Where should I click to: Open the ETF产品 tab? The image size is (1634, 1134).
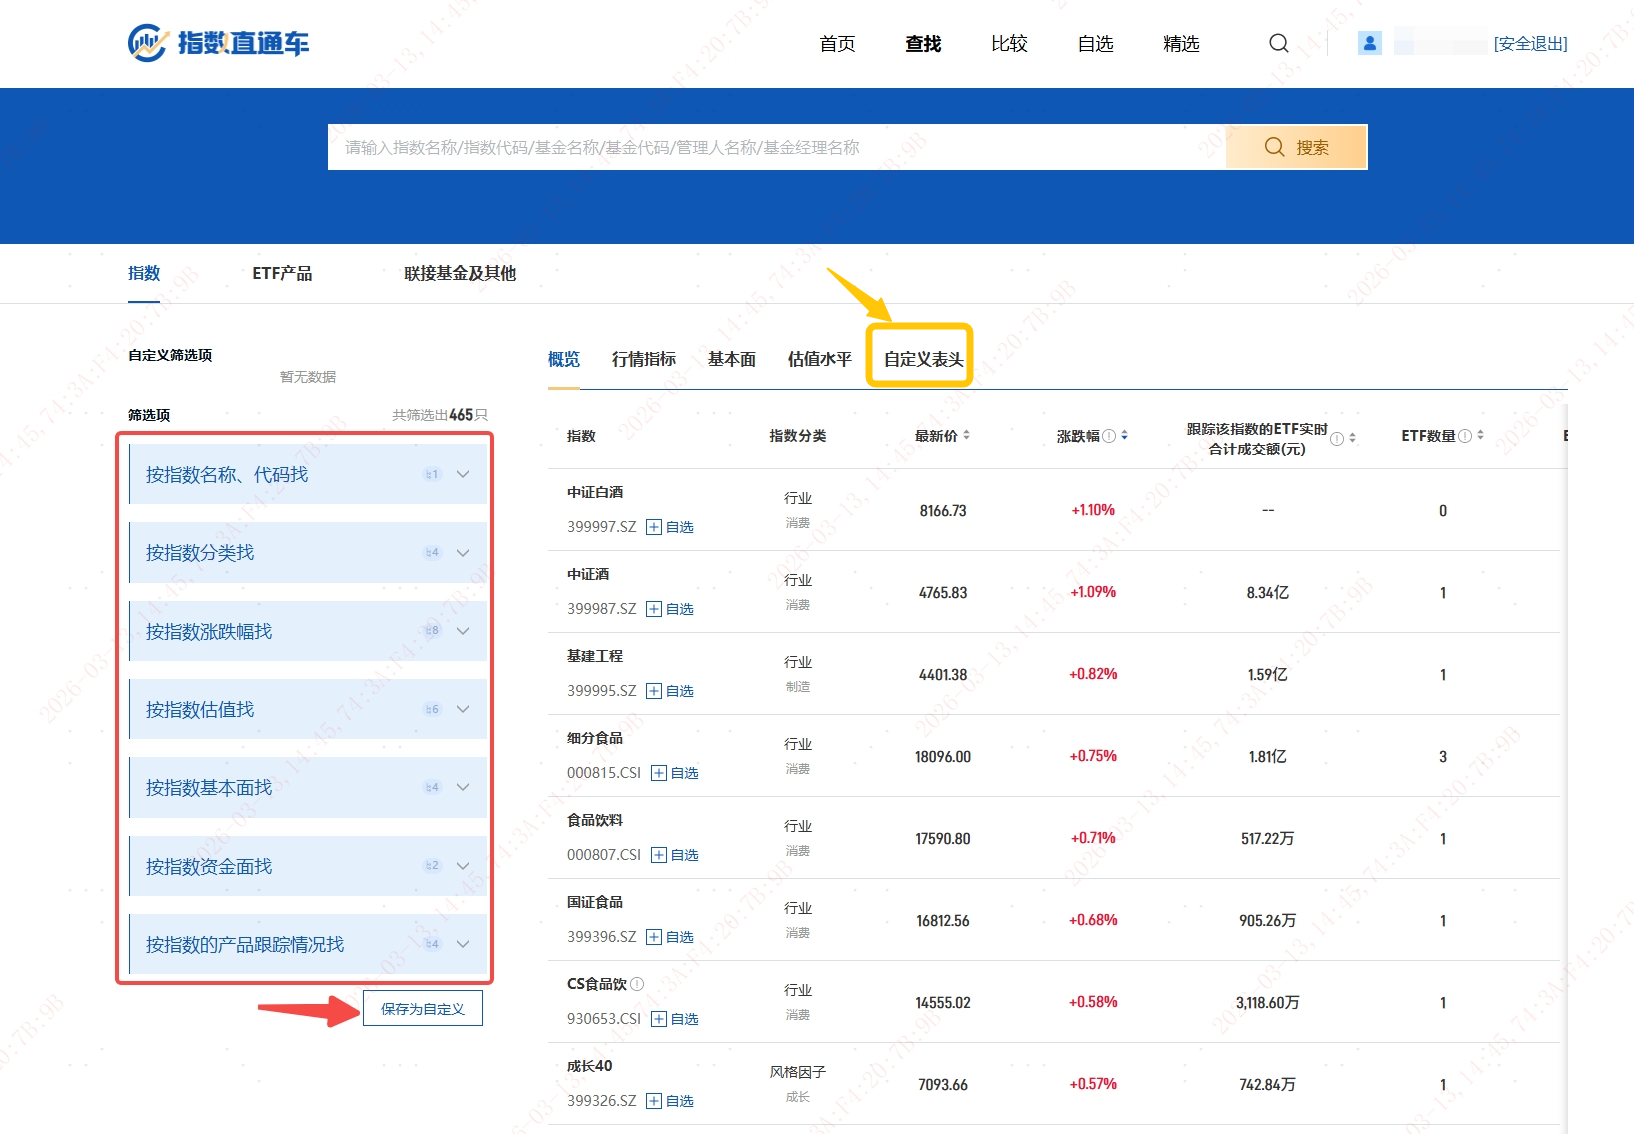283,273
